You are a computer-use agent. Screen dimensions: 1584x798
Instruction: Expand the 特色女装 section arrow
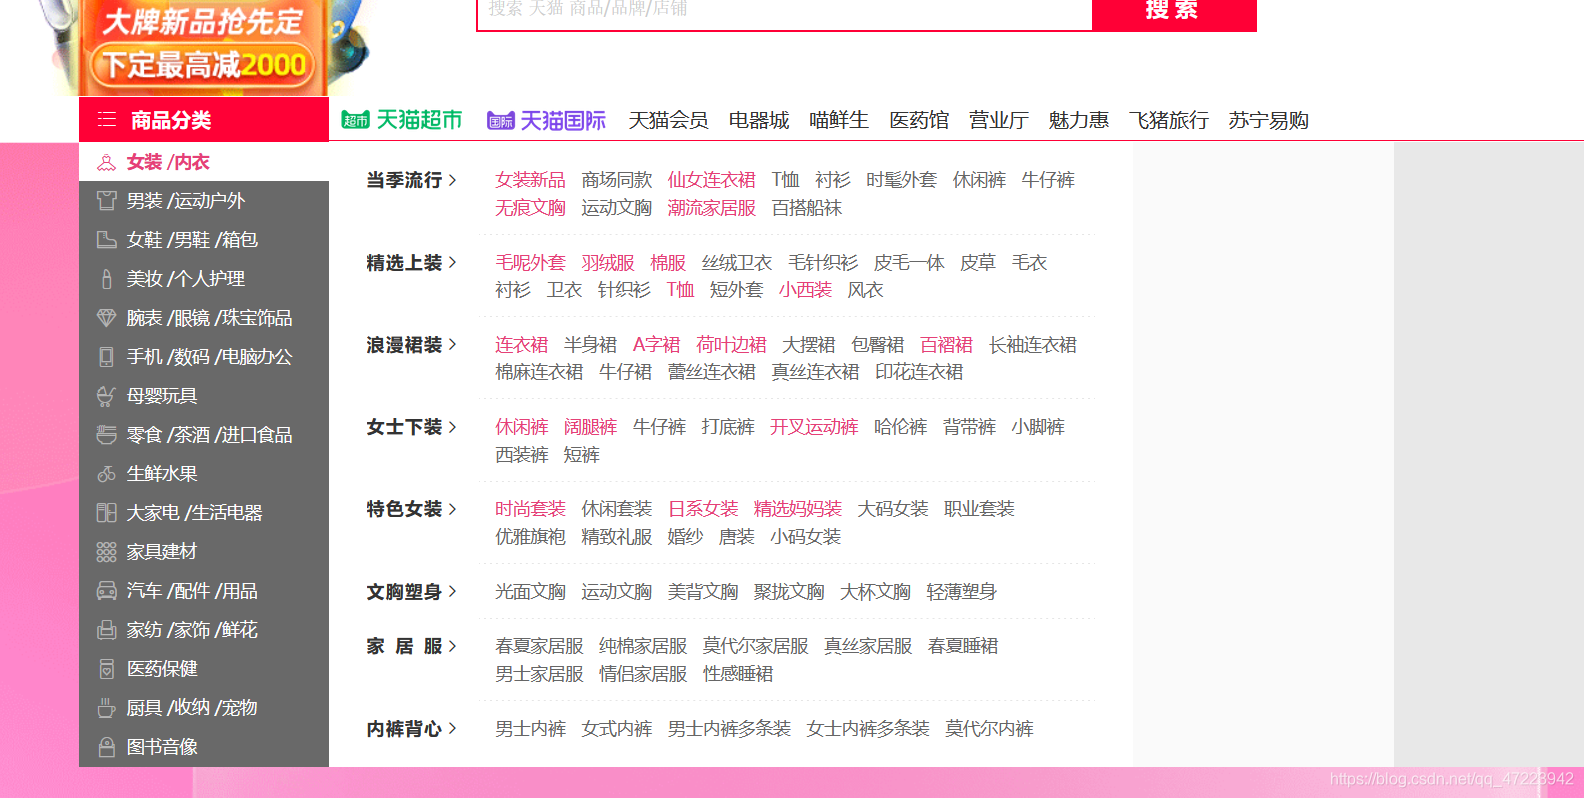pyautogui.click(x=453, y=509)
